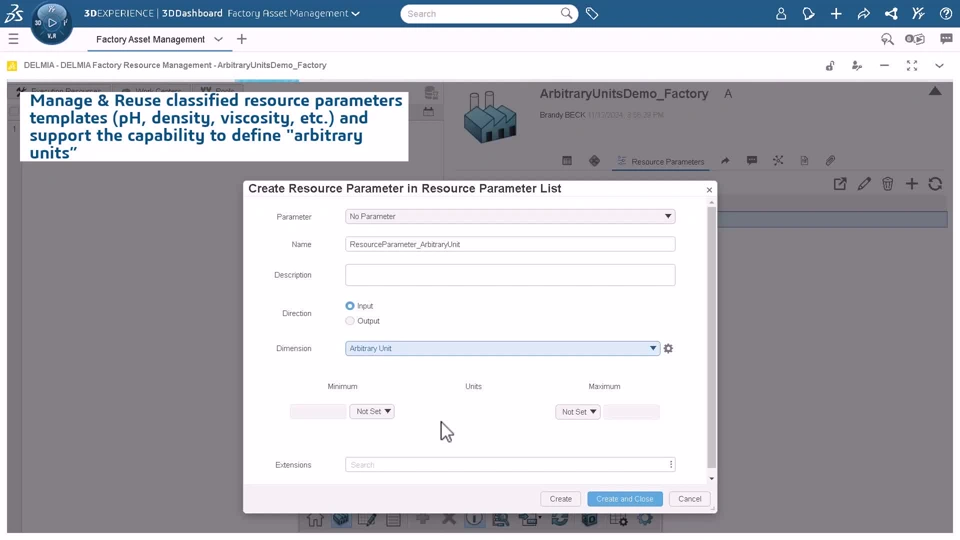Click the search magnifier icon
Screen dimensions: 960x540
(566, 13)
